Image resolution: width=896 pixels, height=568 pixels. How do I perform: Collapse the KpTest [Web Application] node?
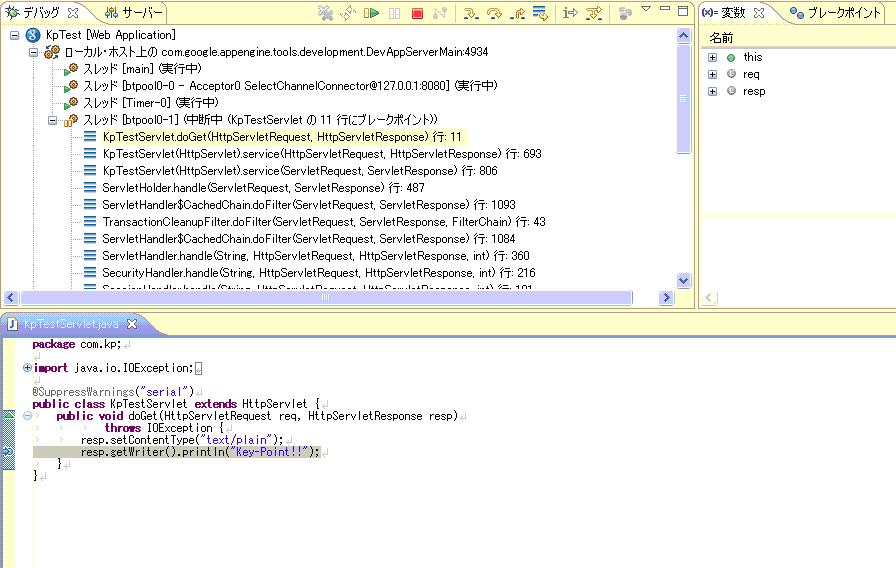click(15, 35)
